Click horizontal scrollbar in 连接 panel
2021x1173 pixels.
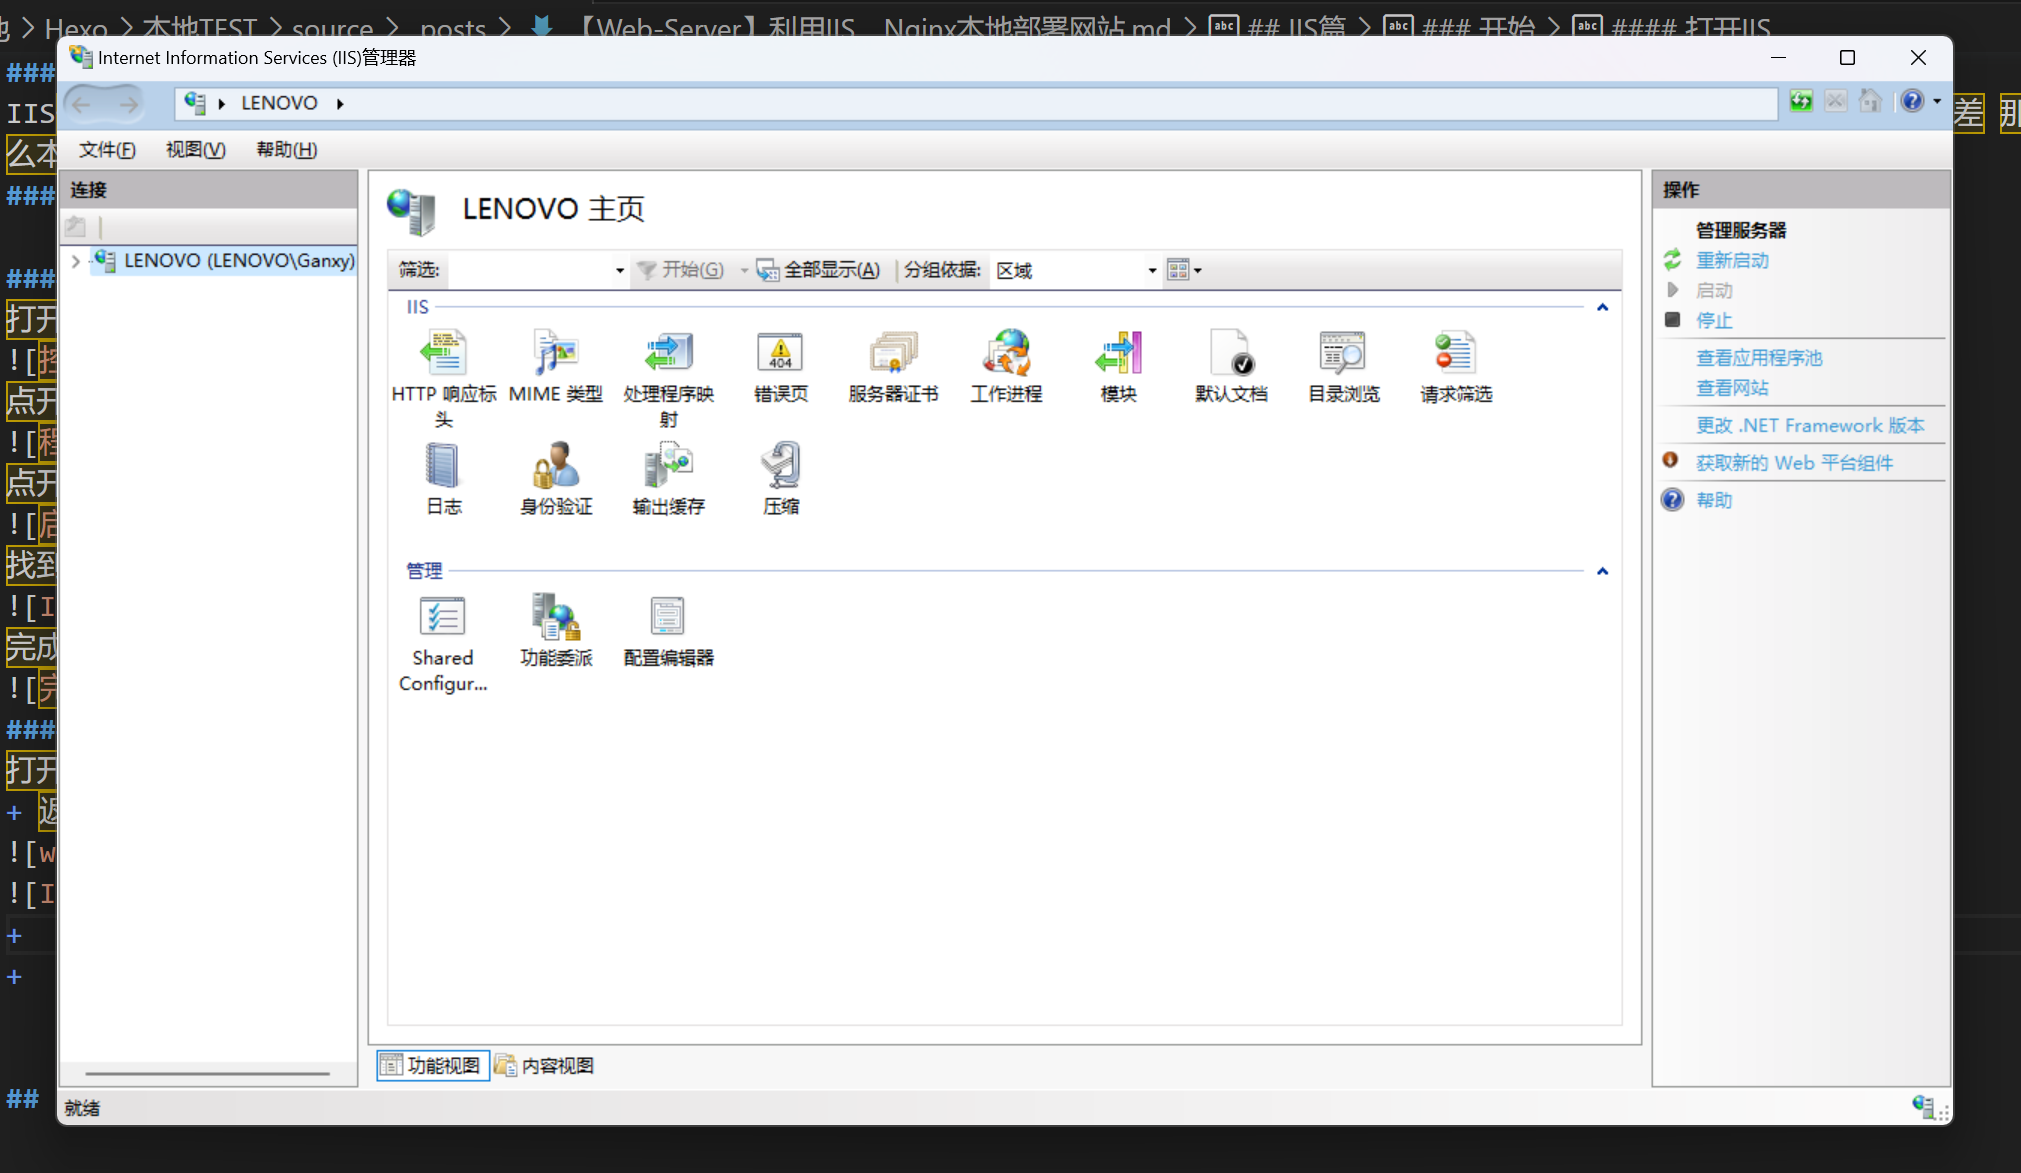coord(207,1073)
